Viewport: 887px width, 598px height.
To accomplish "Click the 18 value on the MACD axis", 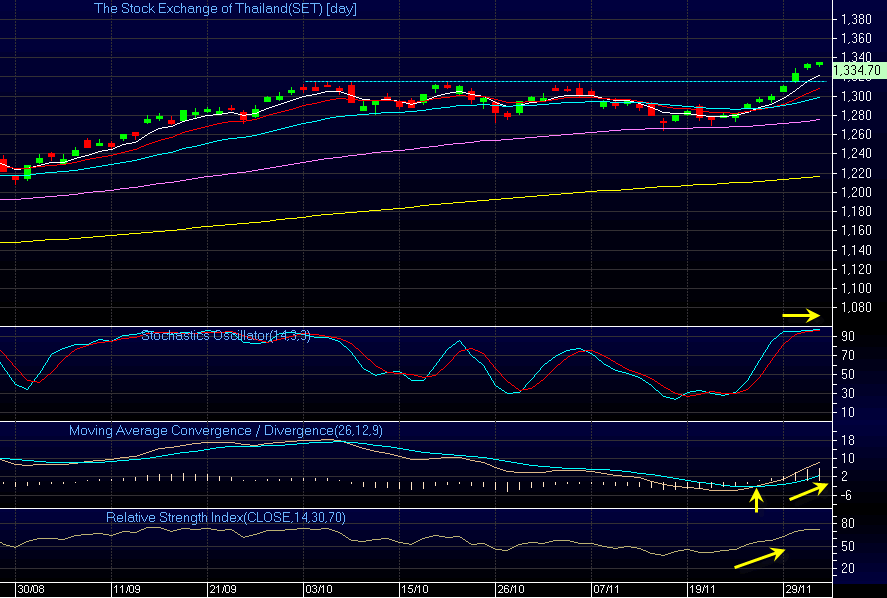I will coord(846,439).
